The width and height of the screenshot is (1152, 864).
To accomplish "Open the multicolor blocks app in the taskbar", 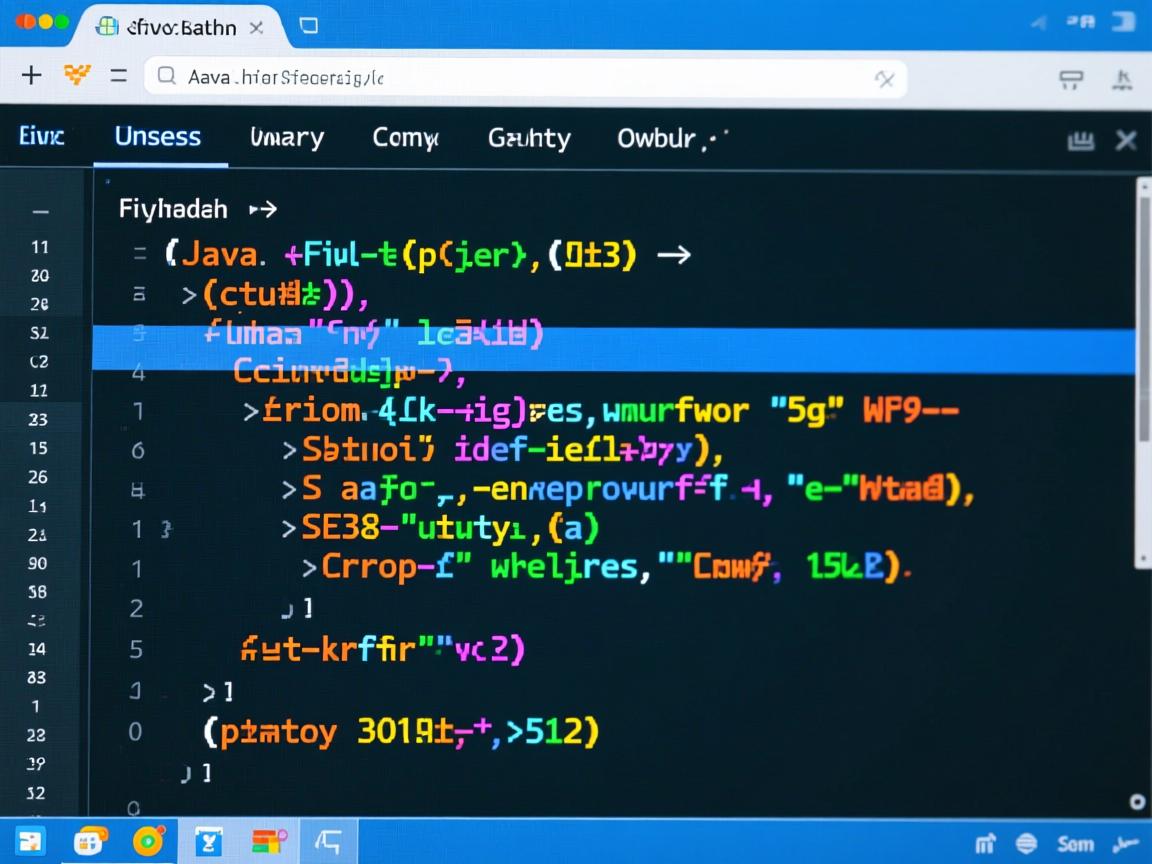I will point(269,842).
